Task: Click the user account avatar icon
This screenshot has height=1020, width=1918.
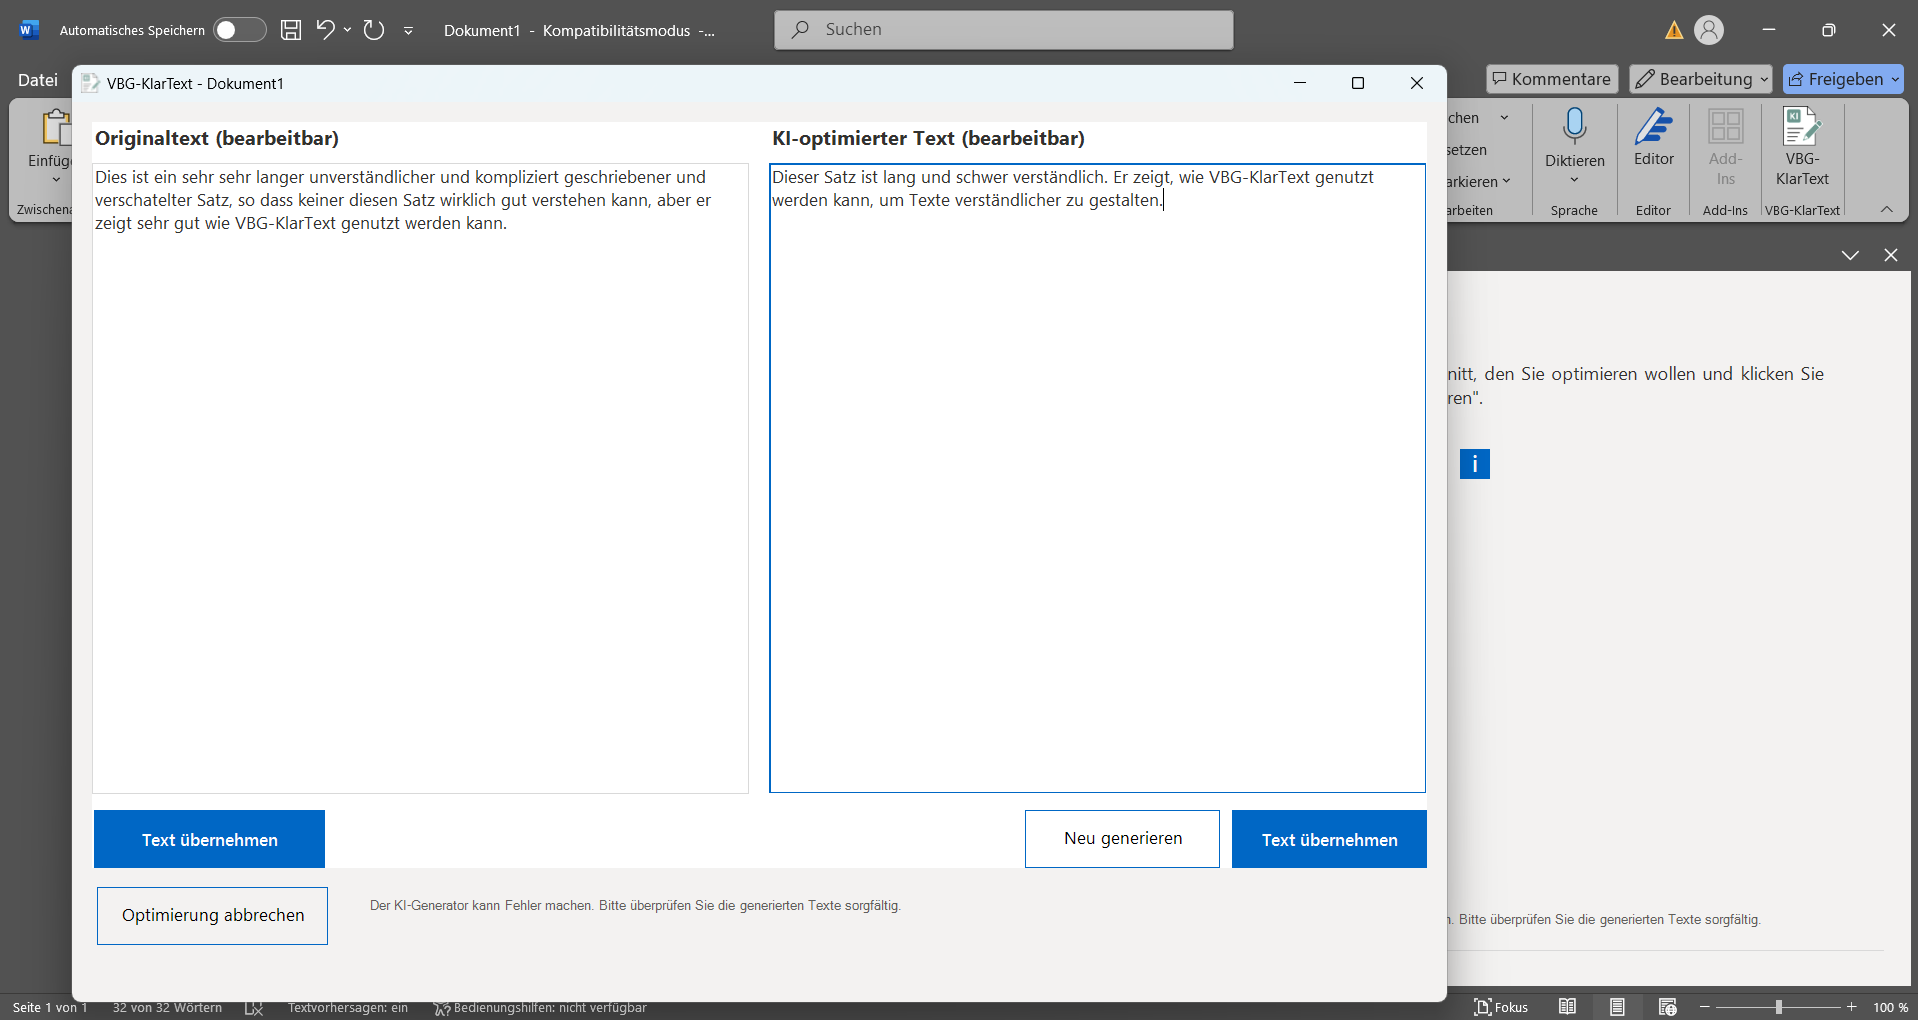Action: click(x=1709, y=31)
